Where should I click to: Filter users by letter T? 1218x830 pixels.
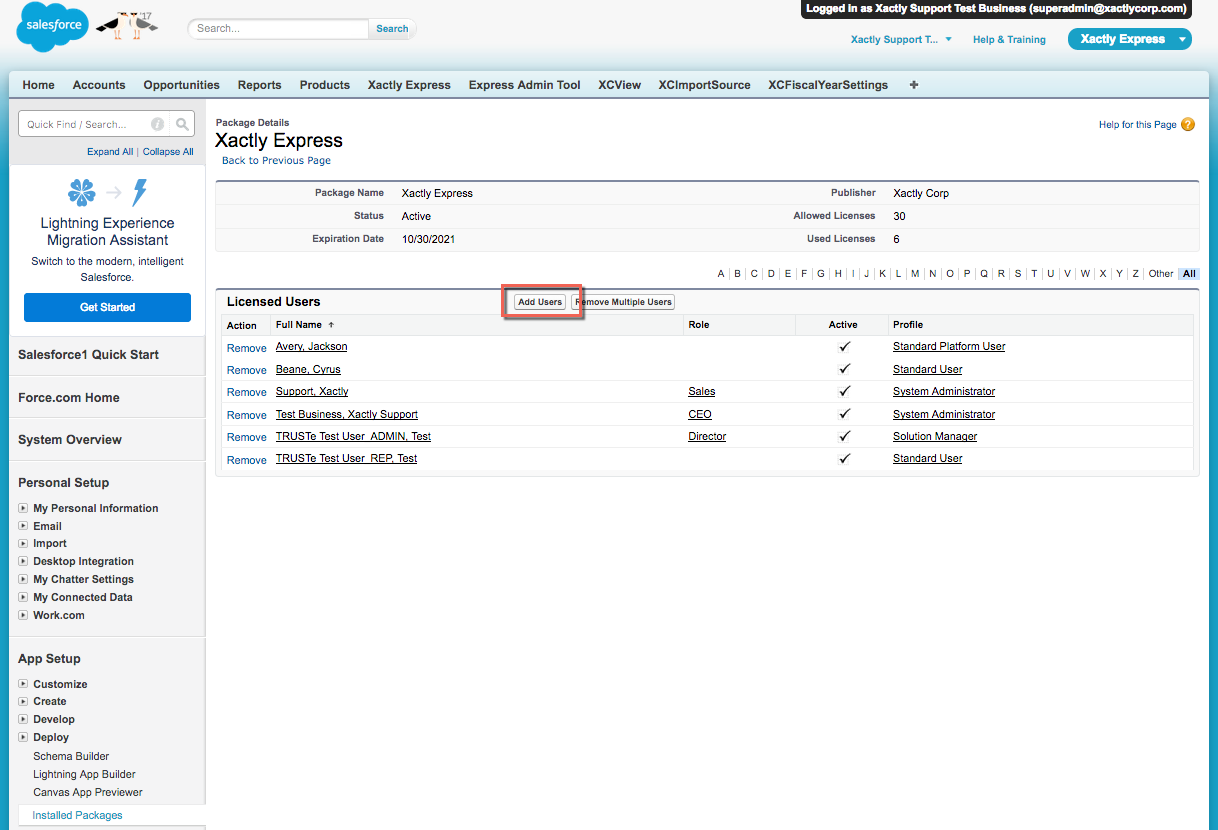click(1034, 273)
